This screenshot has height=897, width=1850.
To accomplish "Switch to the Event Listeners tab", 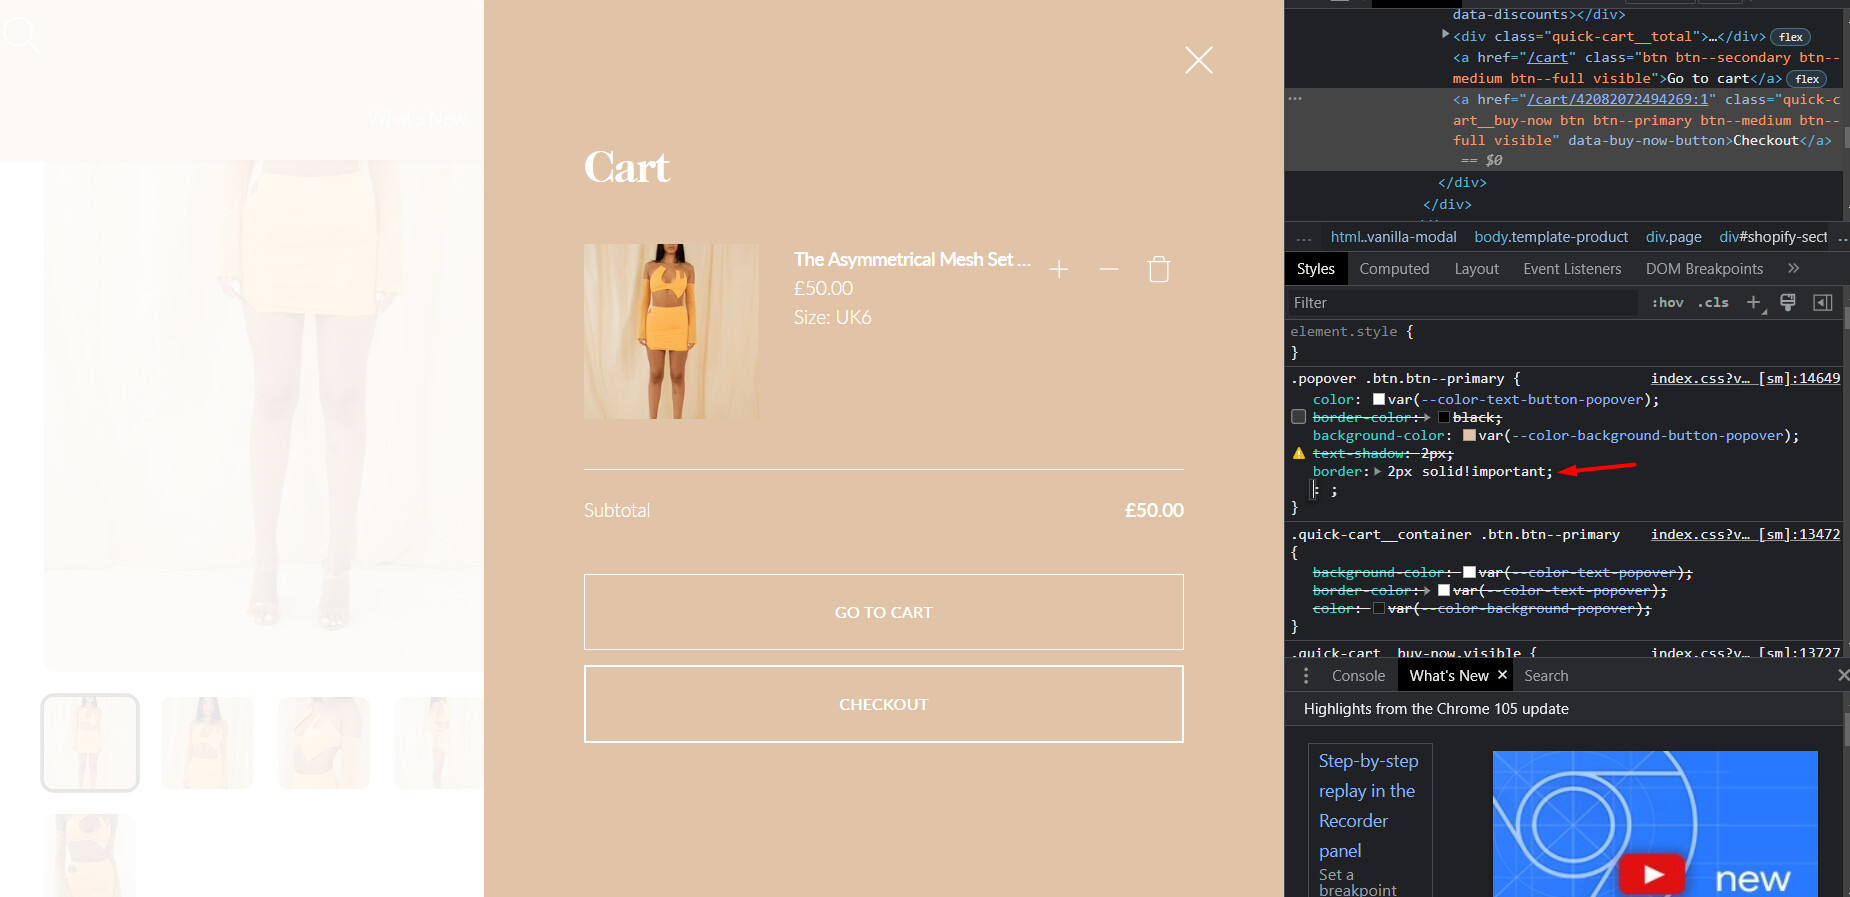I will click(x=1572, y=268).
